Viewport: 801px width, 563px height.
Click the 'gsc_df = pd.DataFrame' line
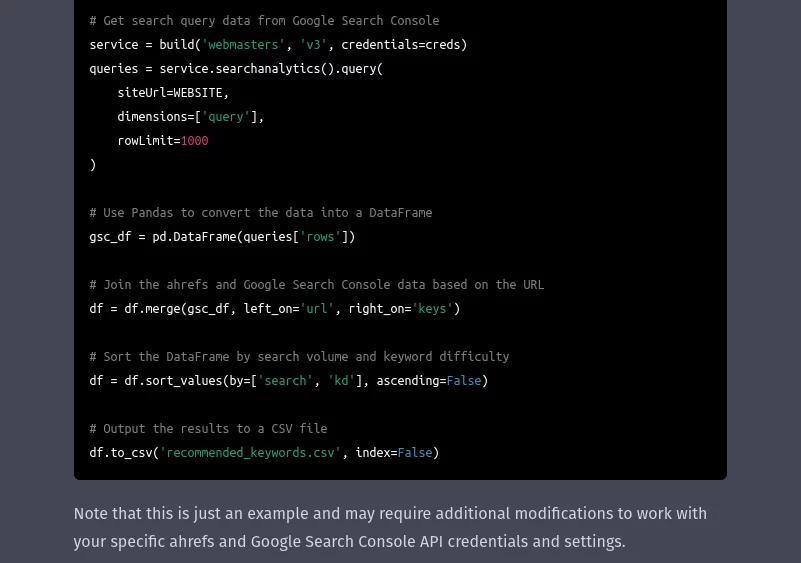pyautogui.click(x=222, y=237)
